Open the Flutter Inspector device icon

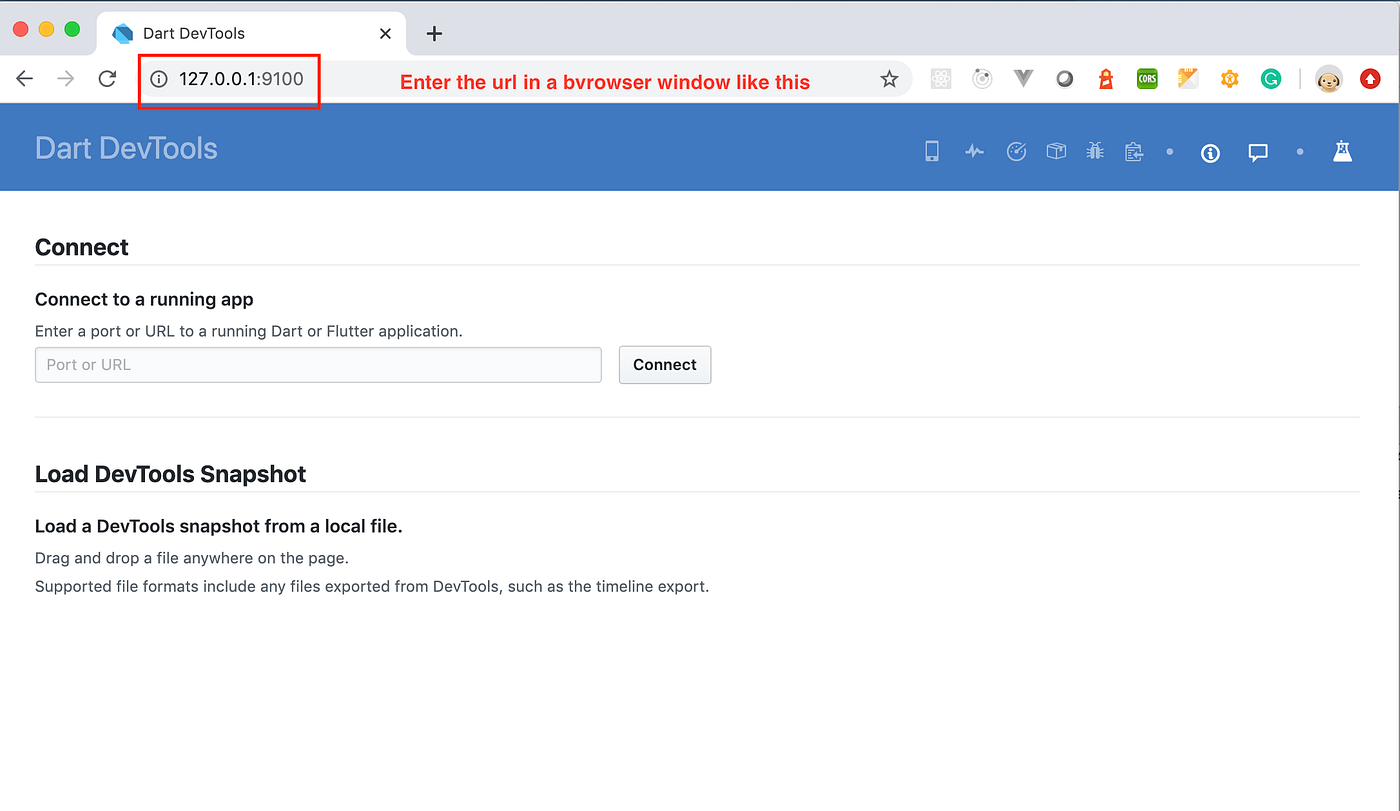pos(931,150)
